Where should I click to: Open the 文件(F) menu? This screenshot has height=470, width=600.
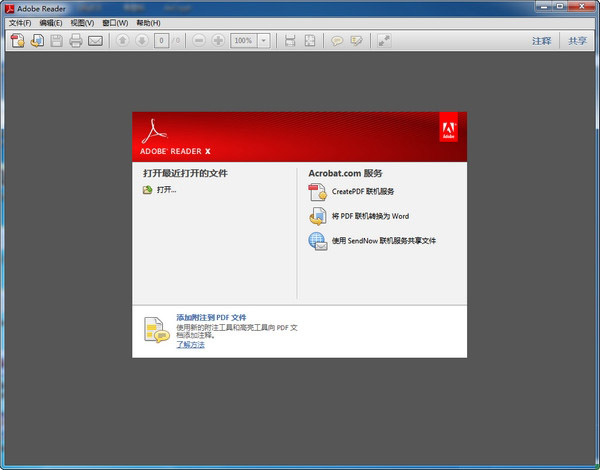pyautogui.click(x=20, y=22)
